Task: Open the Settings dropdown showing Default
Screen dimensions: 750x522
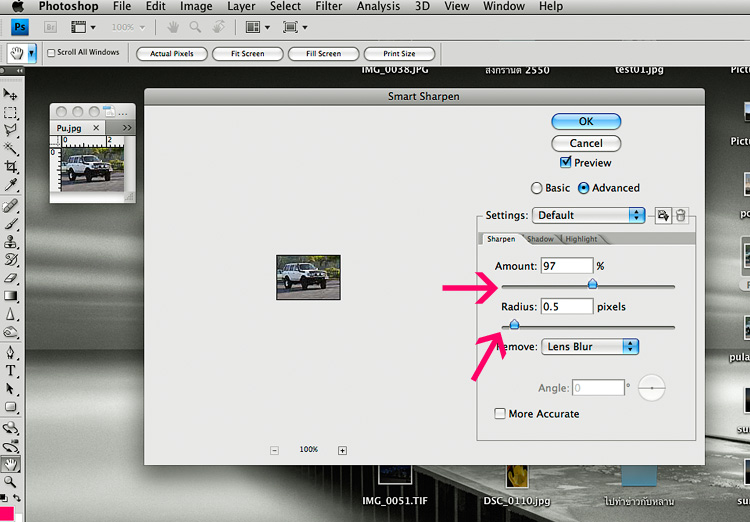Action: click(589, 215)
